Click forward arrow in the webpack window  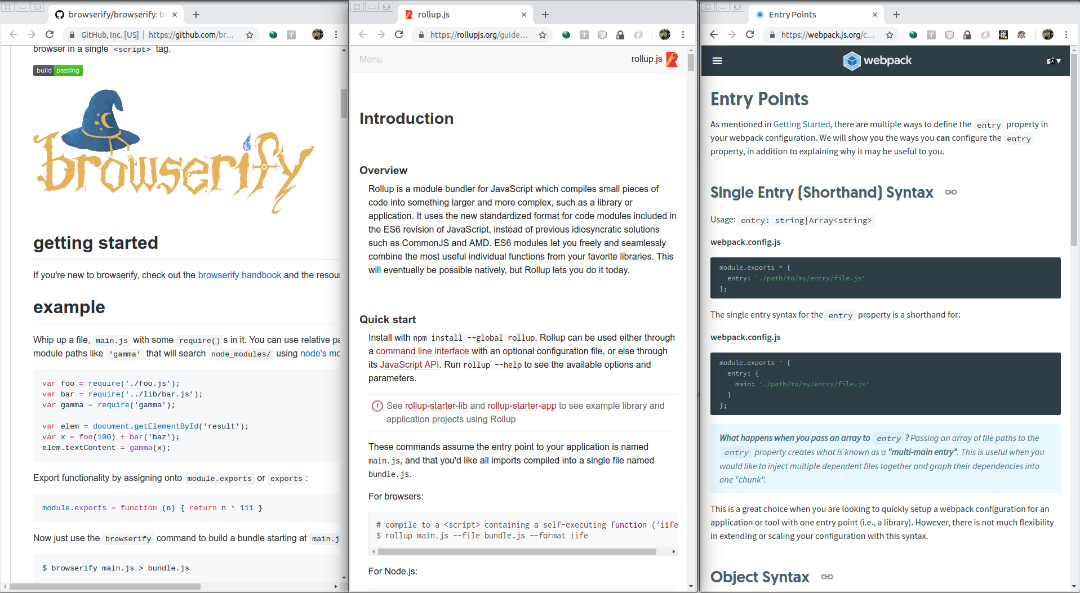click(x=731, y=34)
